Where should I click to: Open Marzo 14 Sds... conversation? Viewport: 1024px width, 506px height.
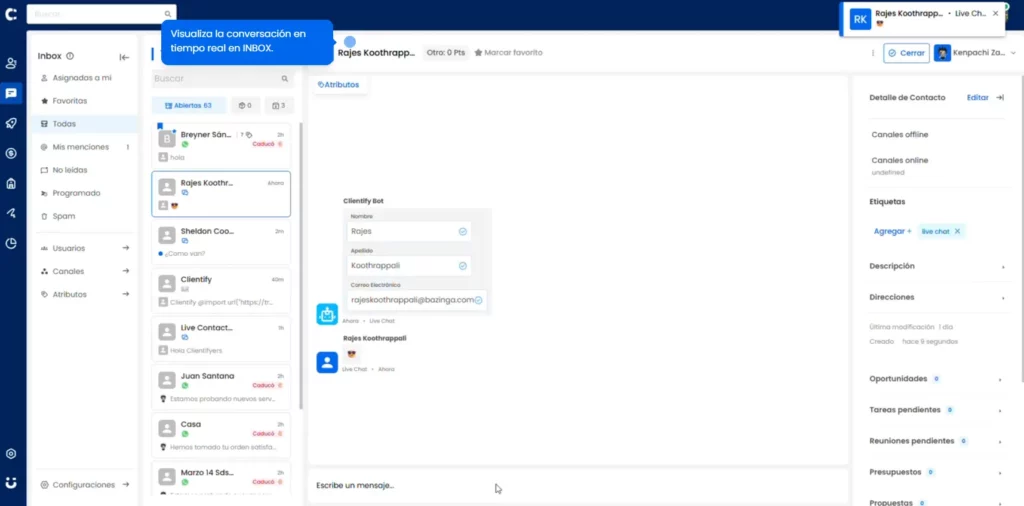[221, 478]
